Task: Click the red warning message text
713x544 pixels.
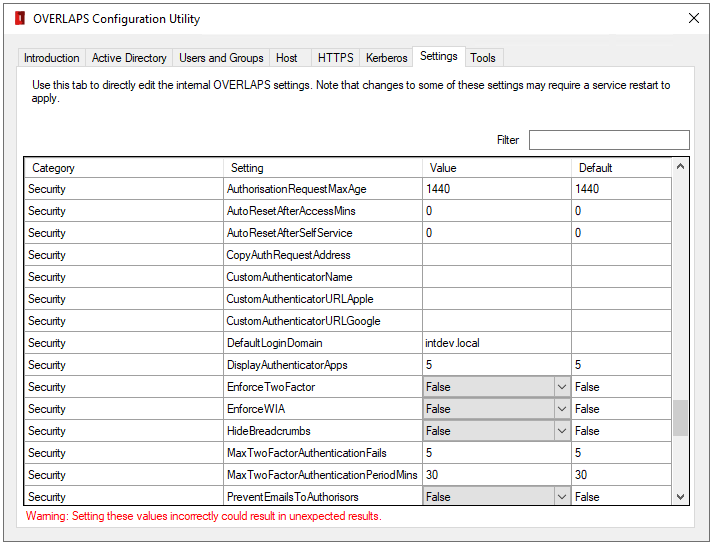Action: 204,516
